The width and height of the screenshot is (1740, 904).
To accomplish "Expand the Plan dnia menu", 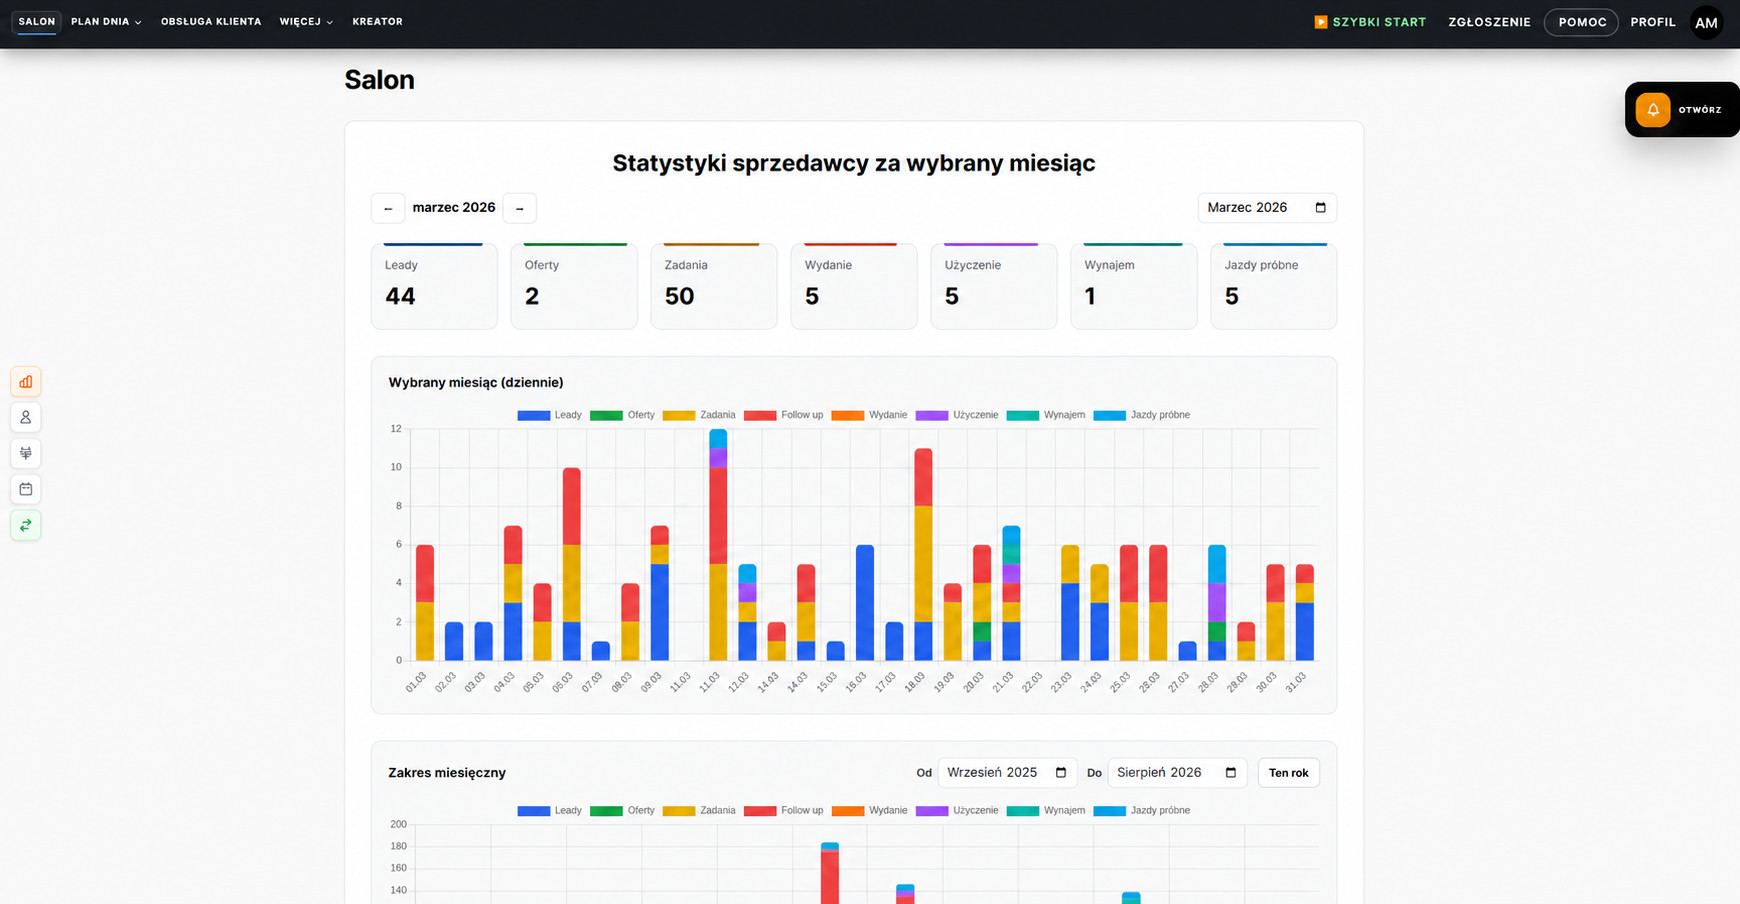I will pos(106,22).
